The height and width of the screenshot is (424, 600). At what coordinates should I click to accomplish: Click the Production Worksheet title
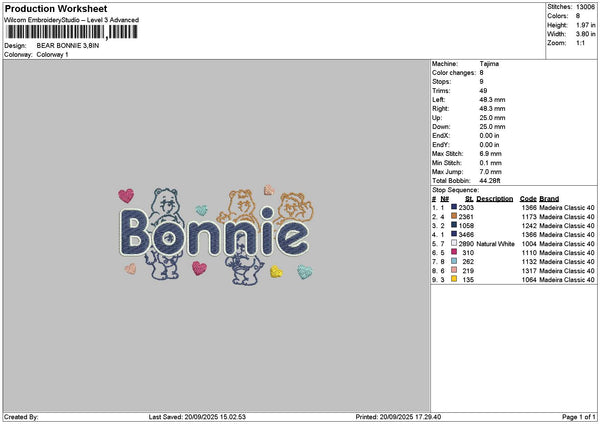tap(56, 9)
